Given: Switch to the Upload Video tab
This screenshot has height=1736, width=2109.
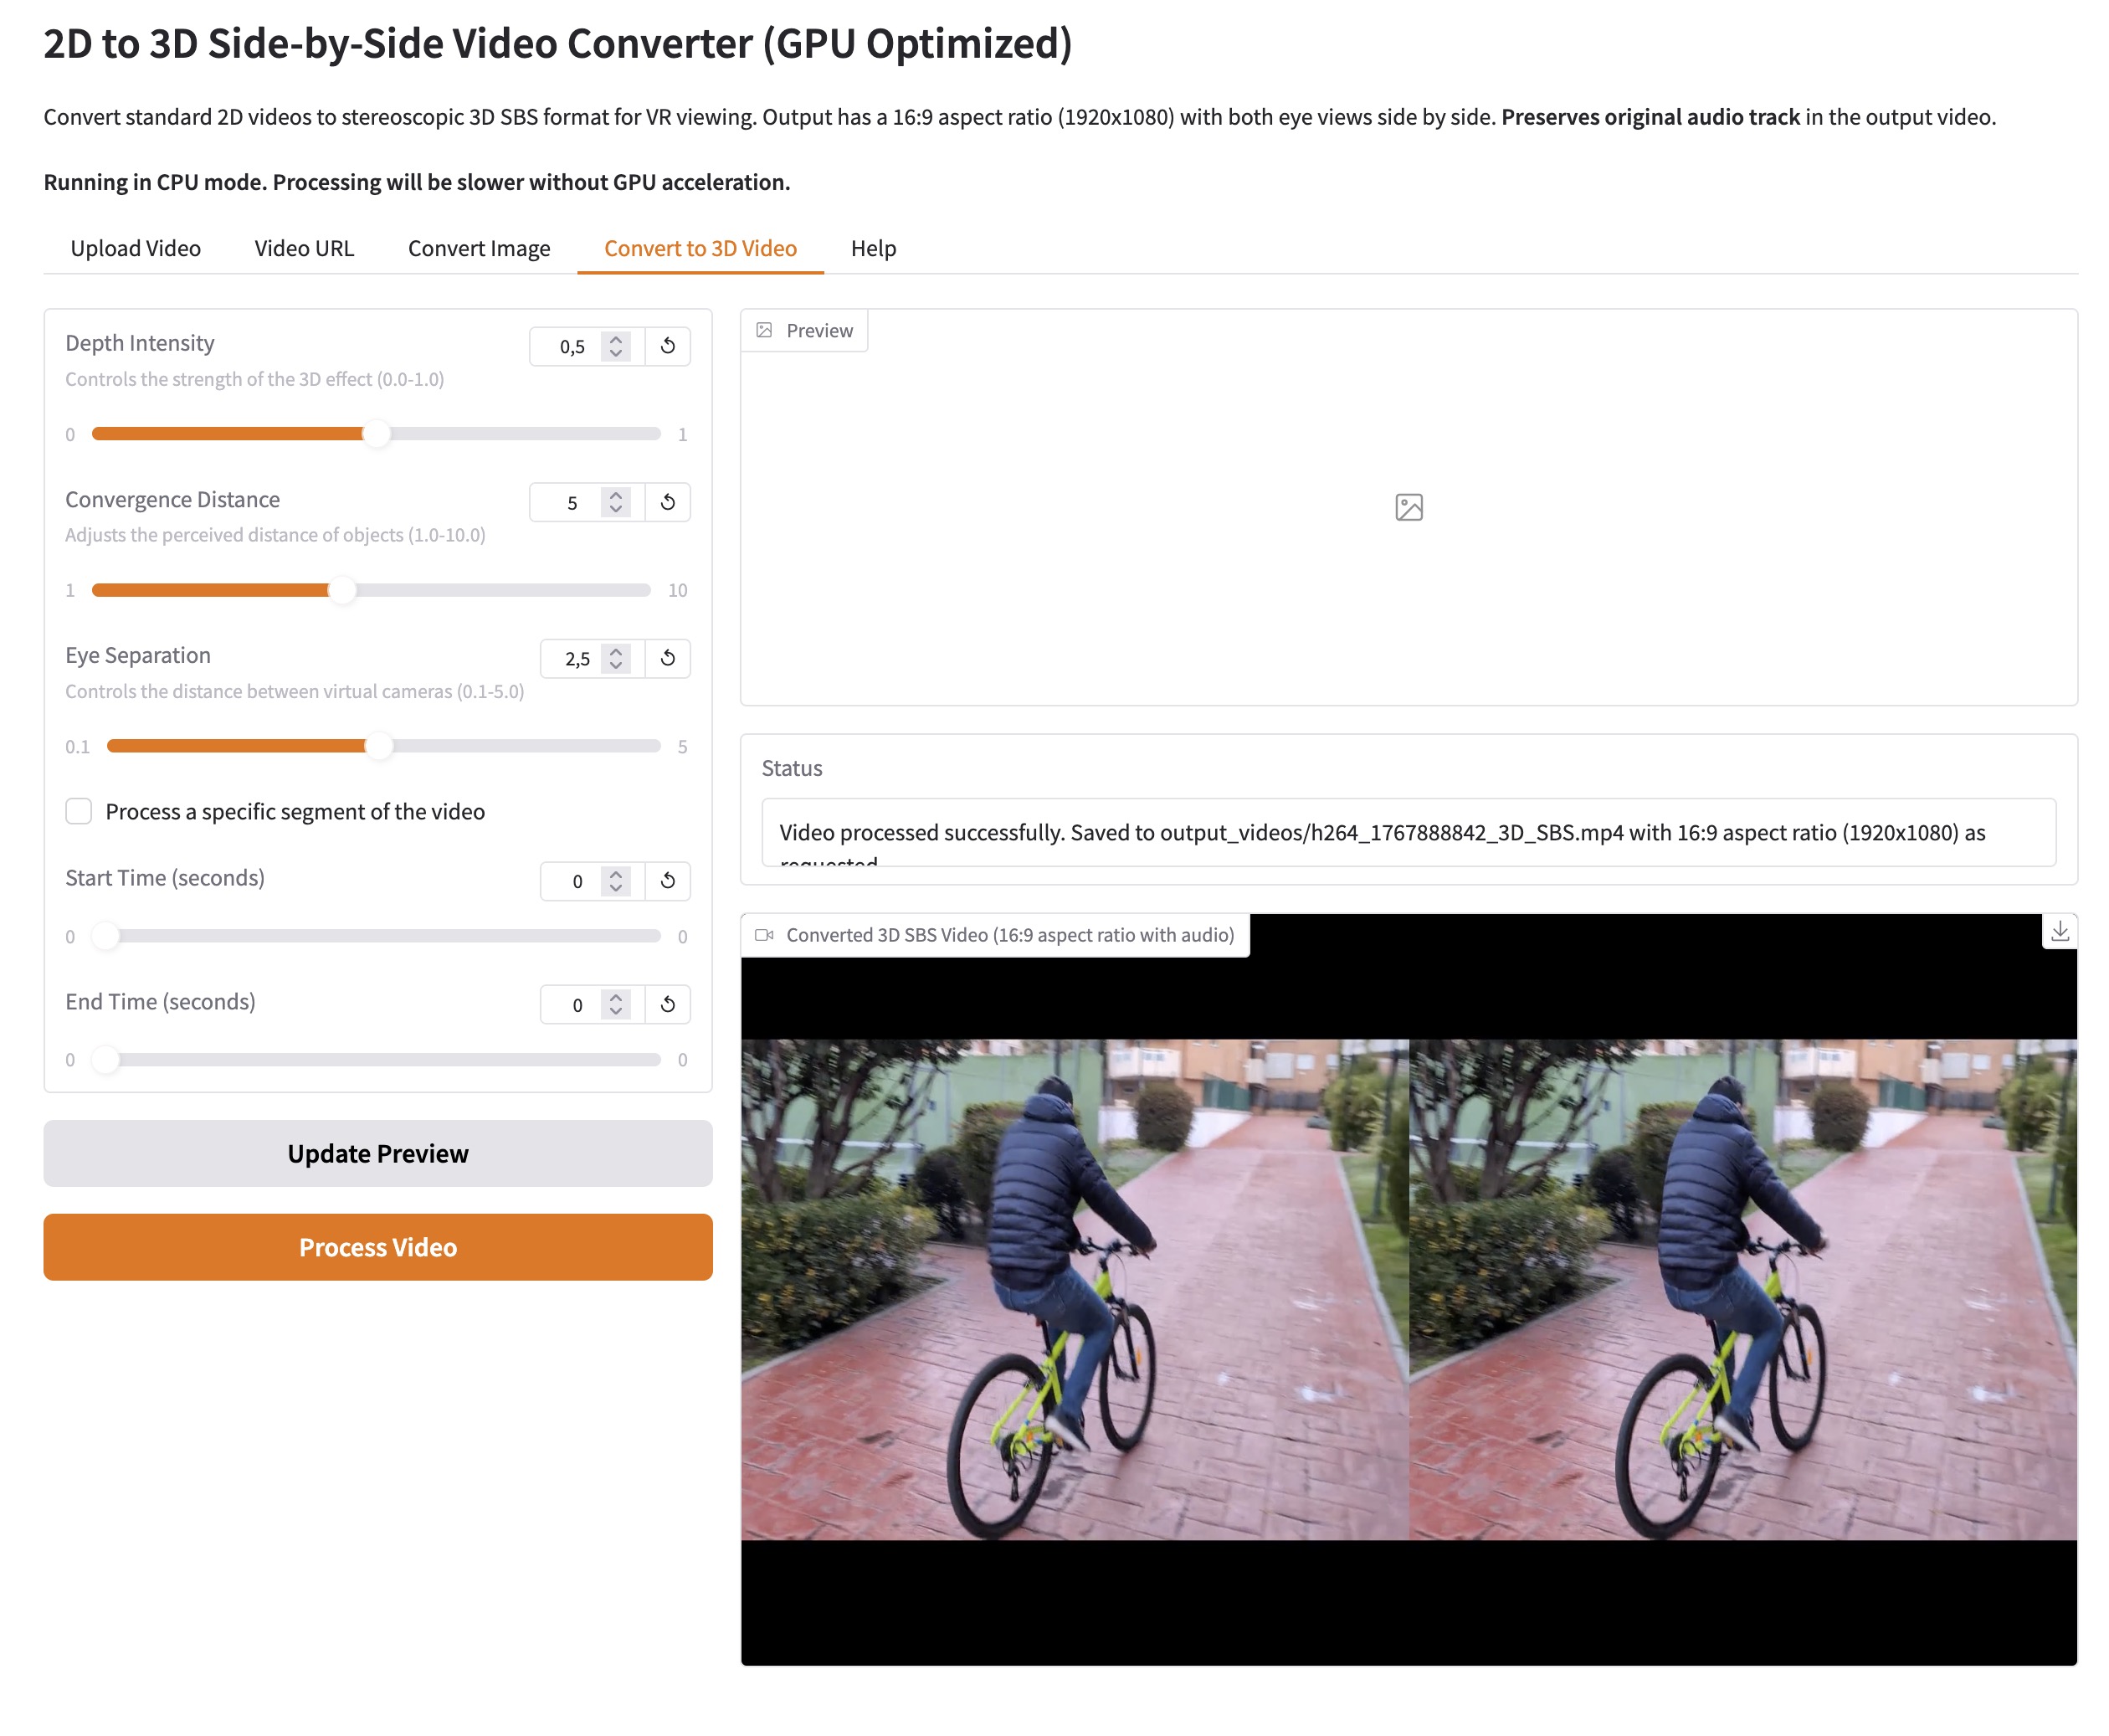Looking at the screenshot, I should (135, 248).
